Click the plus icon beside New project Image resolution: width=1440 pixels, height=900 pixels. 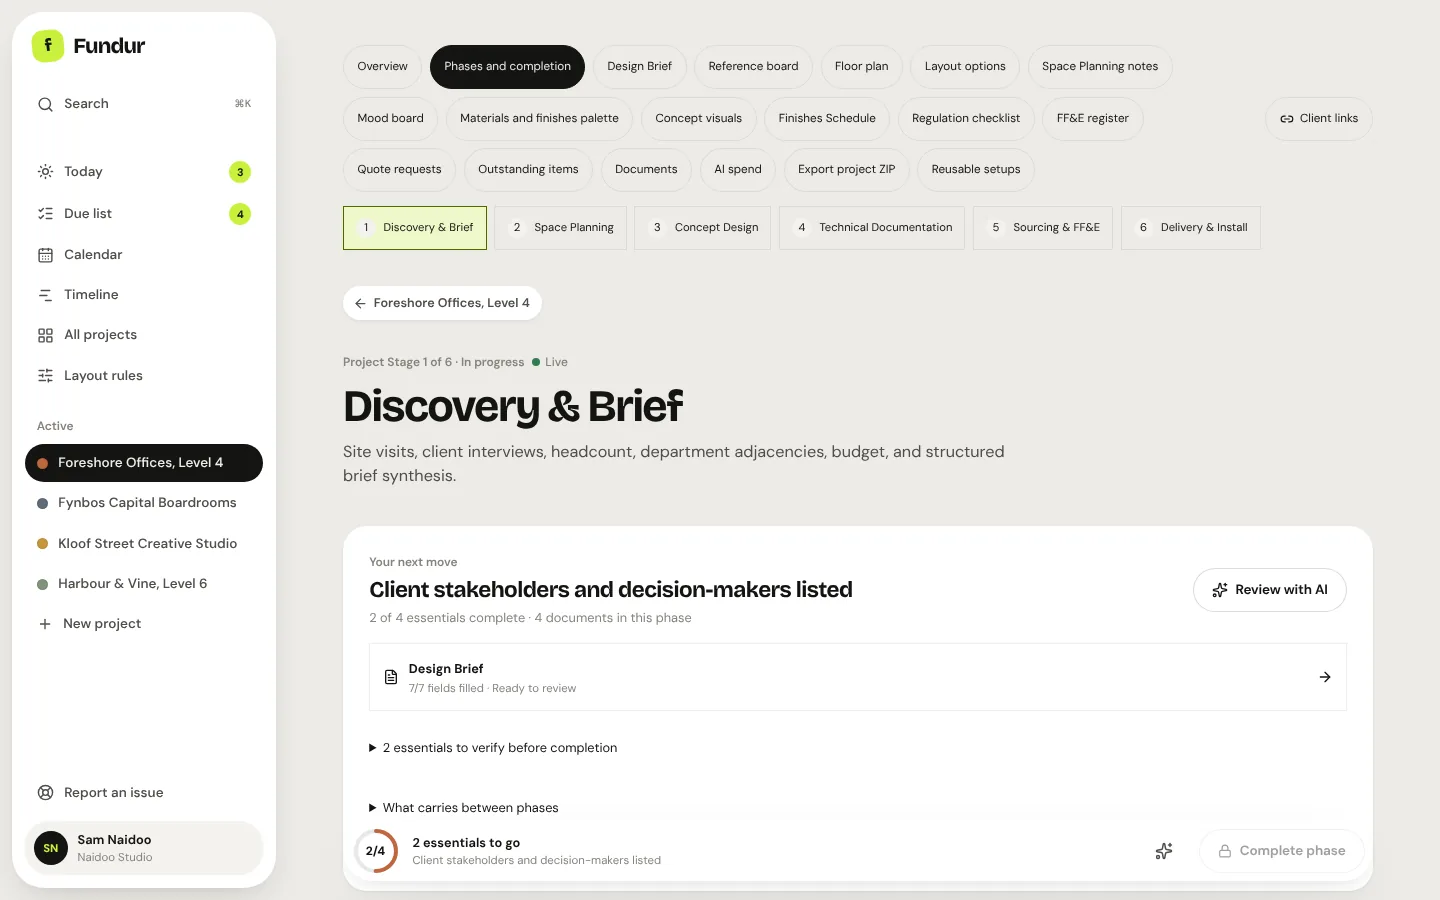(x=44, y=624)
